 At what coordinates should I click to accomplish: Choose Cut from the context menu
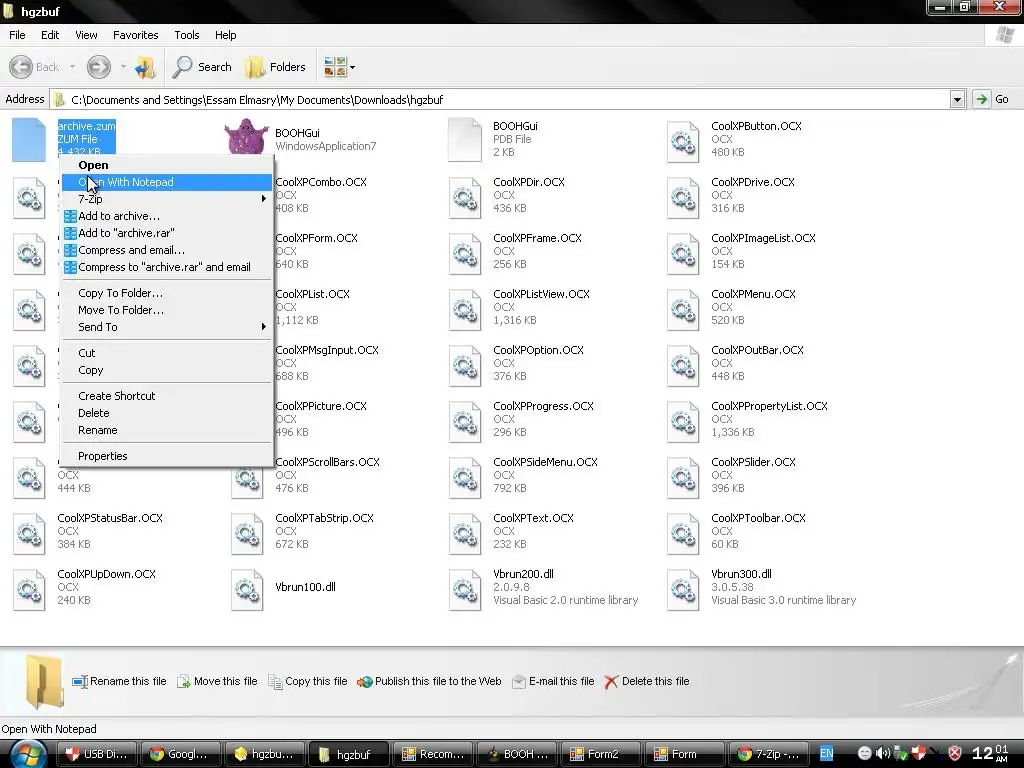167,353
